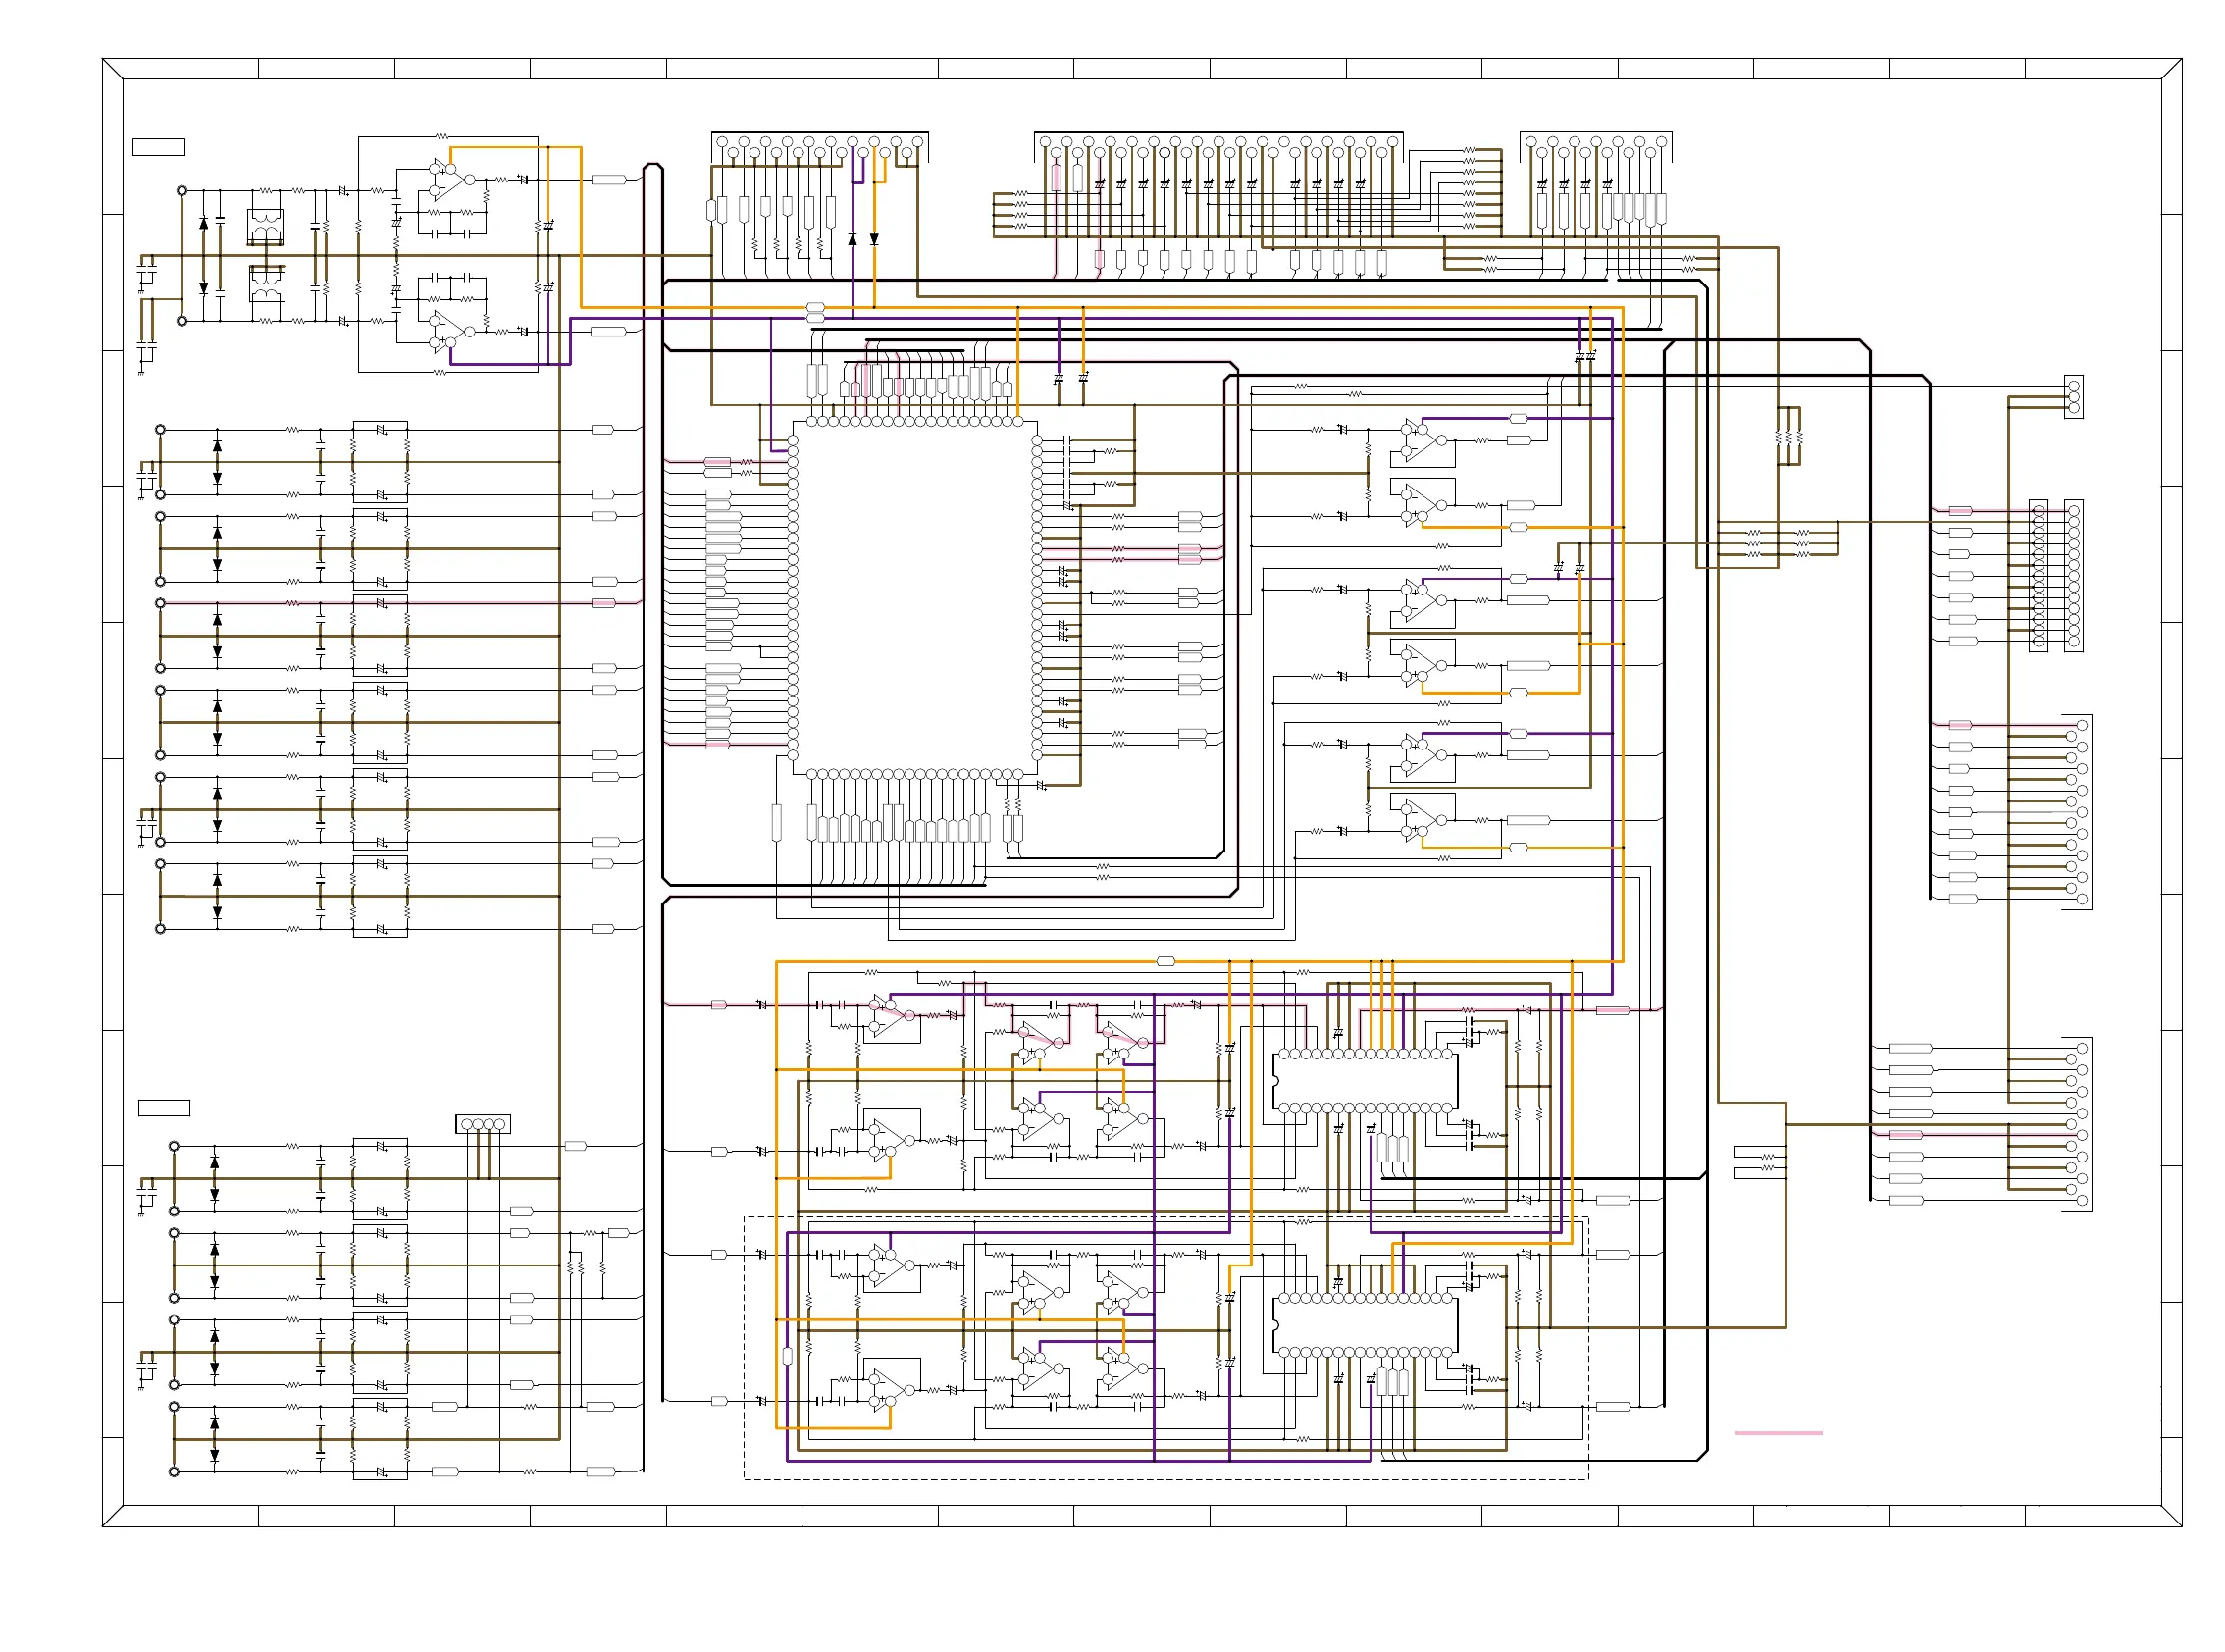Click the upper transformer coil symbol at top-left

(265, 226)
